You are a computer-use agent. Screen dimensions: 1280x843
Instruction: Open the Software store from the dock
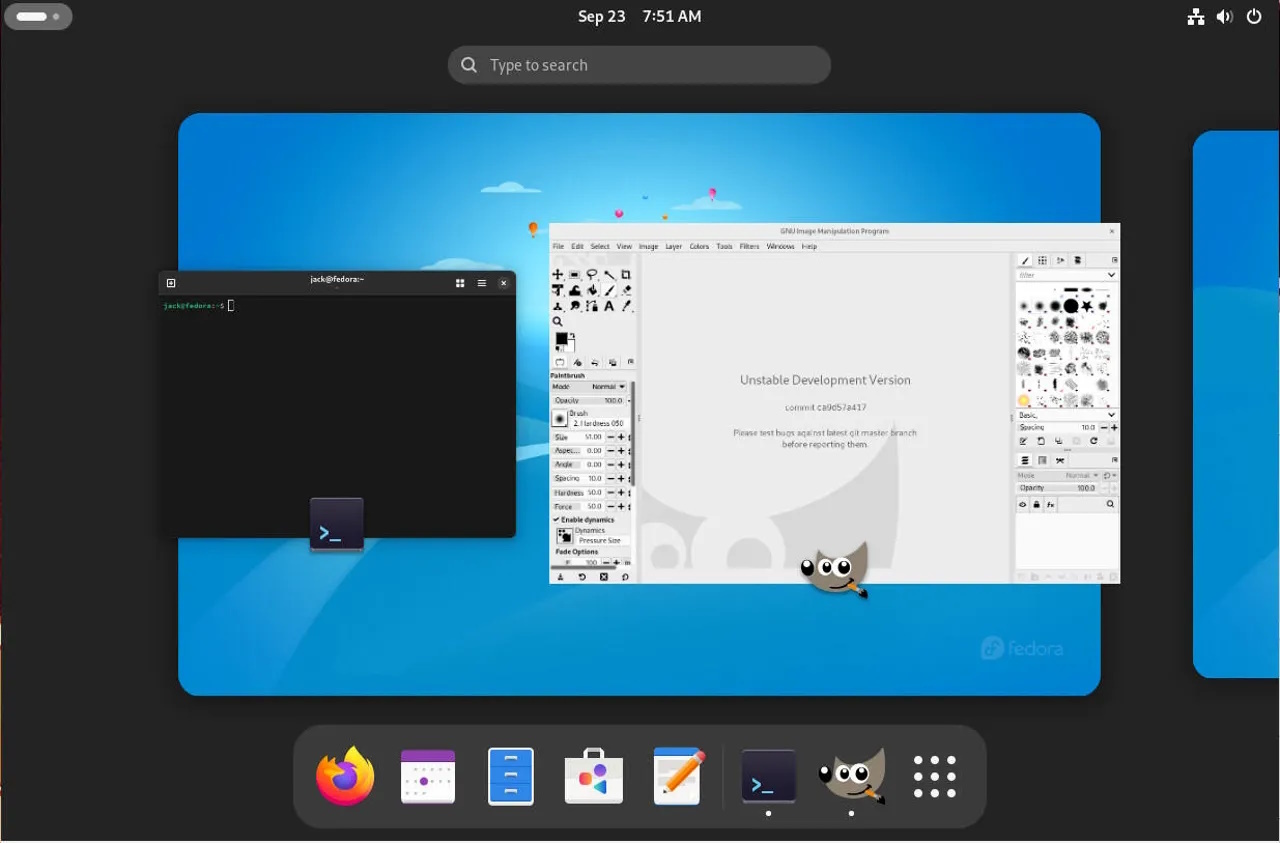(594, 777)
